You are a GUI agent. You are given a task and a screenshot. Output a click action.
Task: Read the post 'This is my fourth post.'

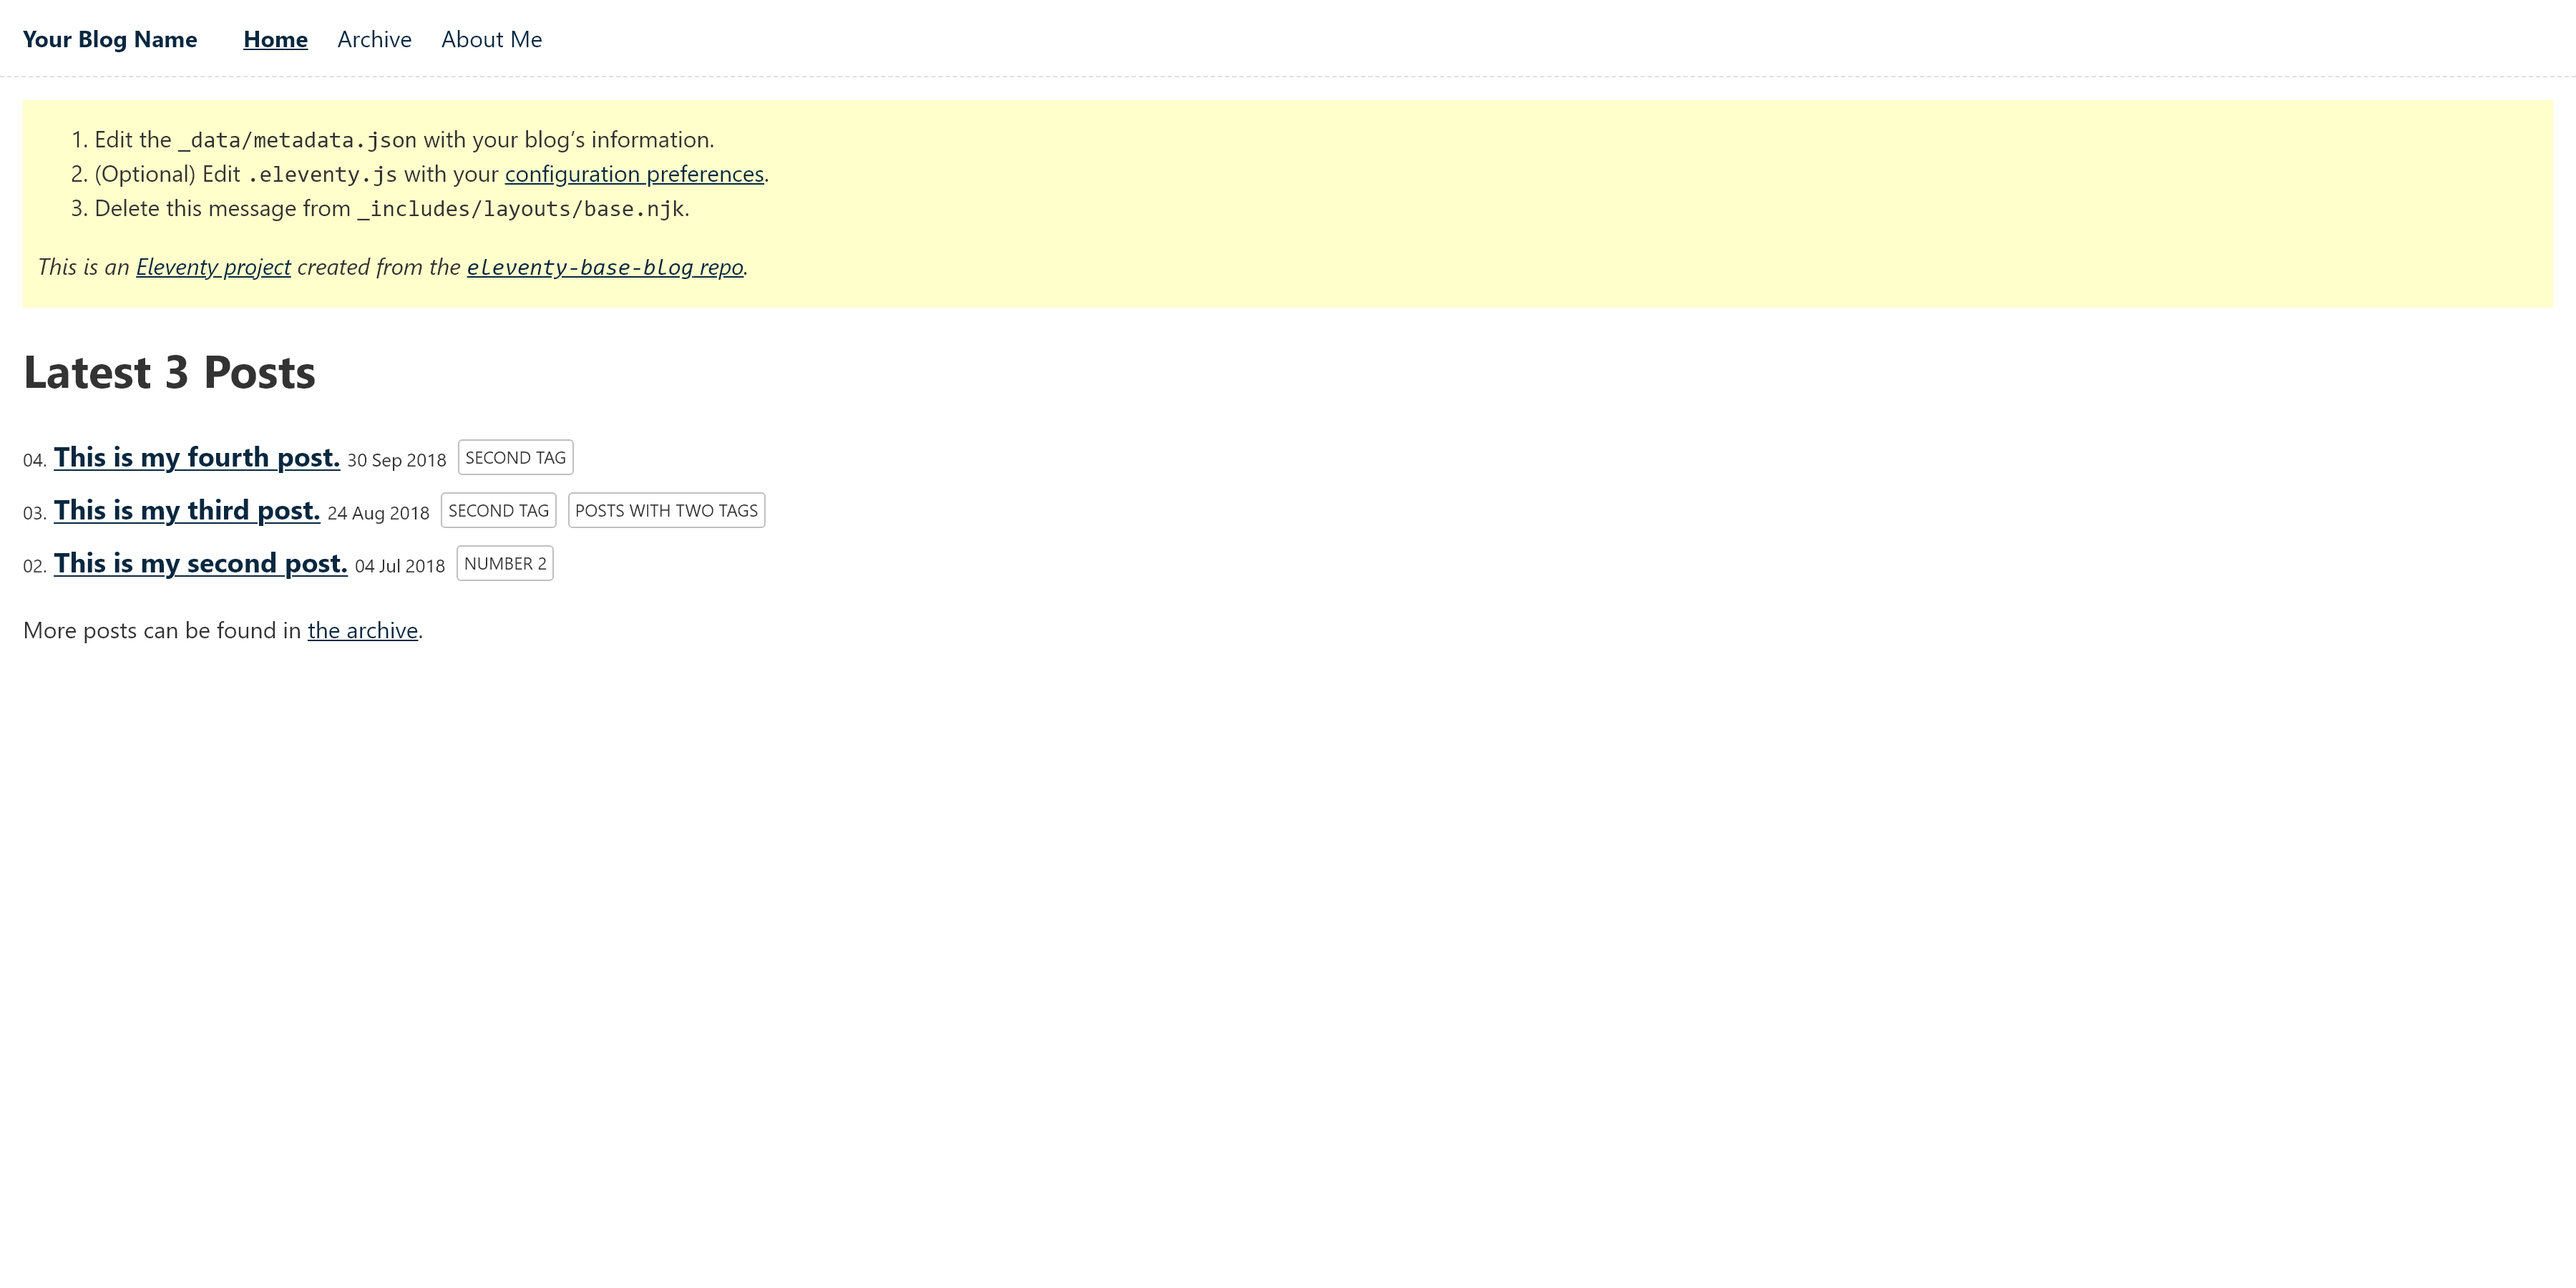coord(197,457)
